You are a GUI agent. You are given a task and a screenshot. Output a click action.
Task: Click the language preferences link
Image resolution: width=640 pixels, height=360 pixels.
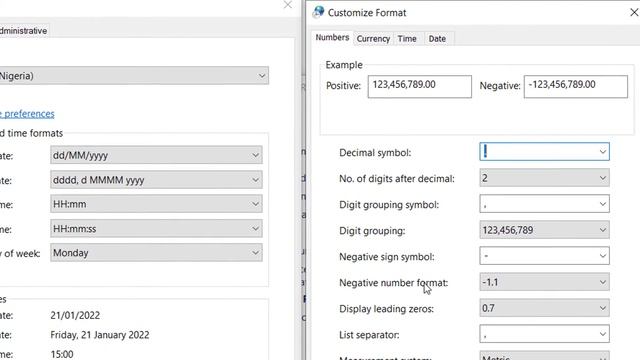click(x=27, y=114)
